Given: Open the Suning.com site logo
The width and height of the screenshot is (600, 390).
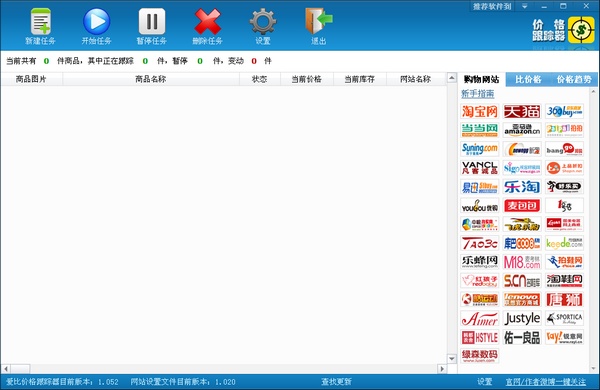Looking at the screenshot, I should point(480,149).
